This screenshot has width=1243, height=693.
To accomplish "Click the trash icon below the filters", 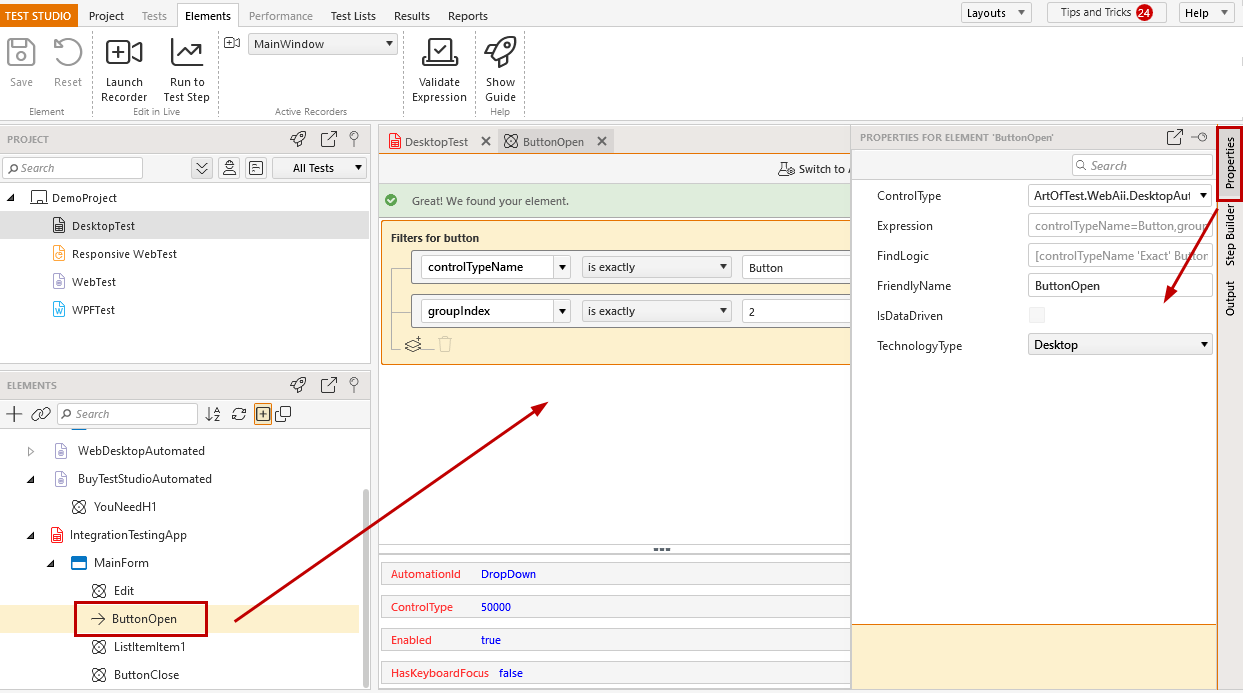I will click(x=445, y=344).
